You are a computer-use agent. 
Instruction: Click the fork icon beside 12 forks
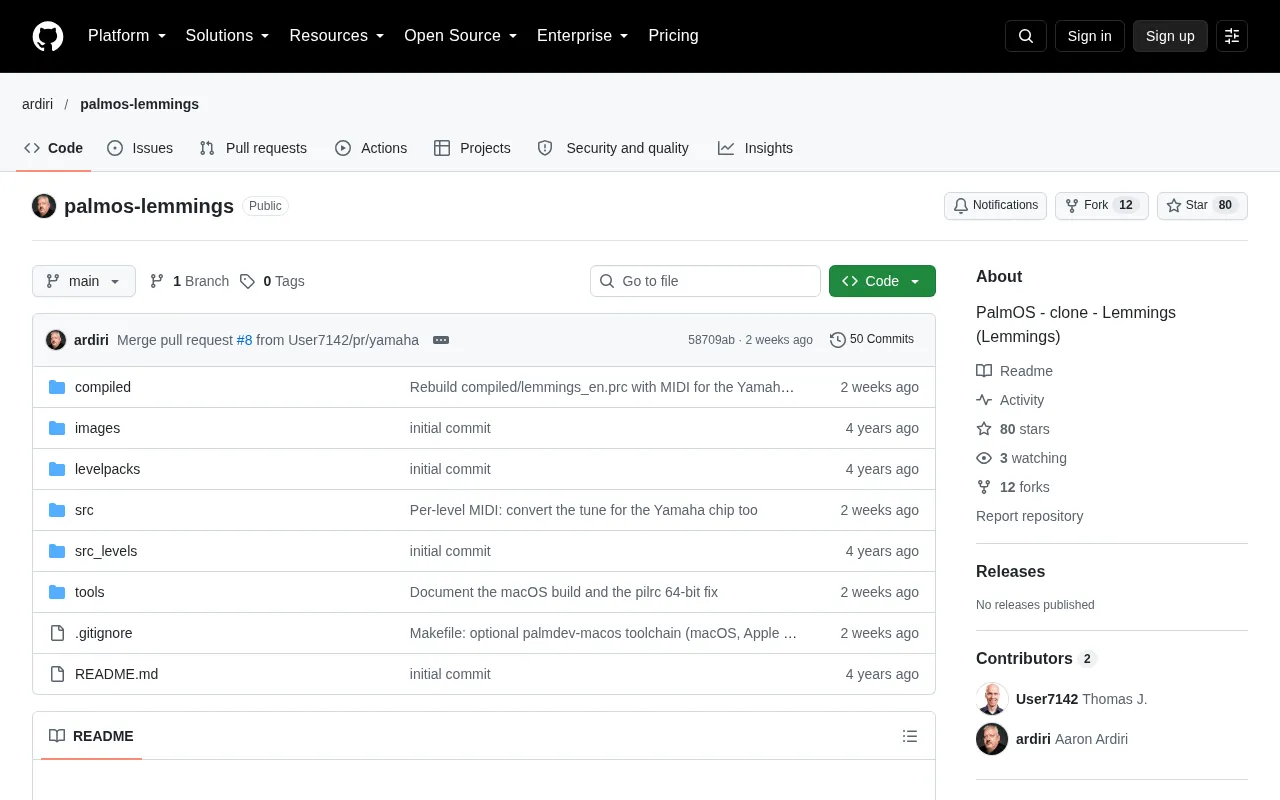984,487
